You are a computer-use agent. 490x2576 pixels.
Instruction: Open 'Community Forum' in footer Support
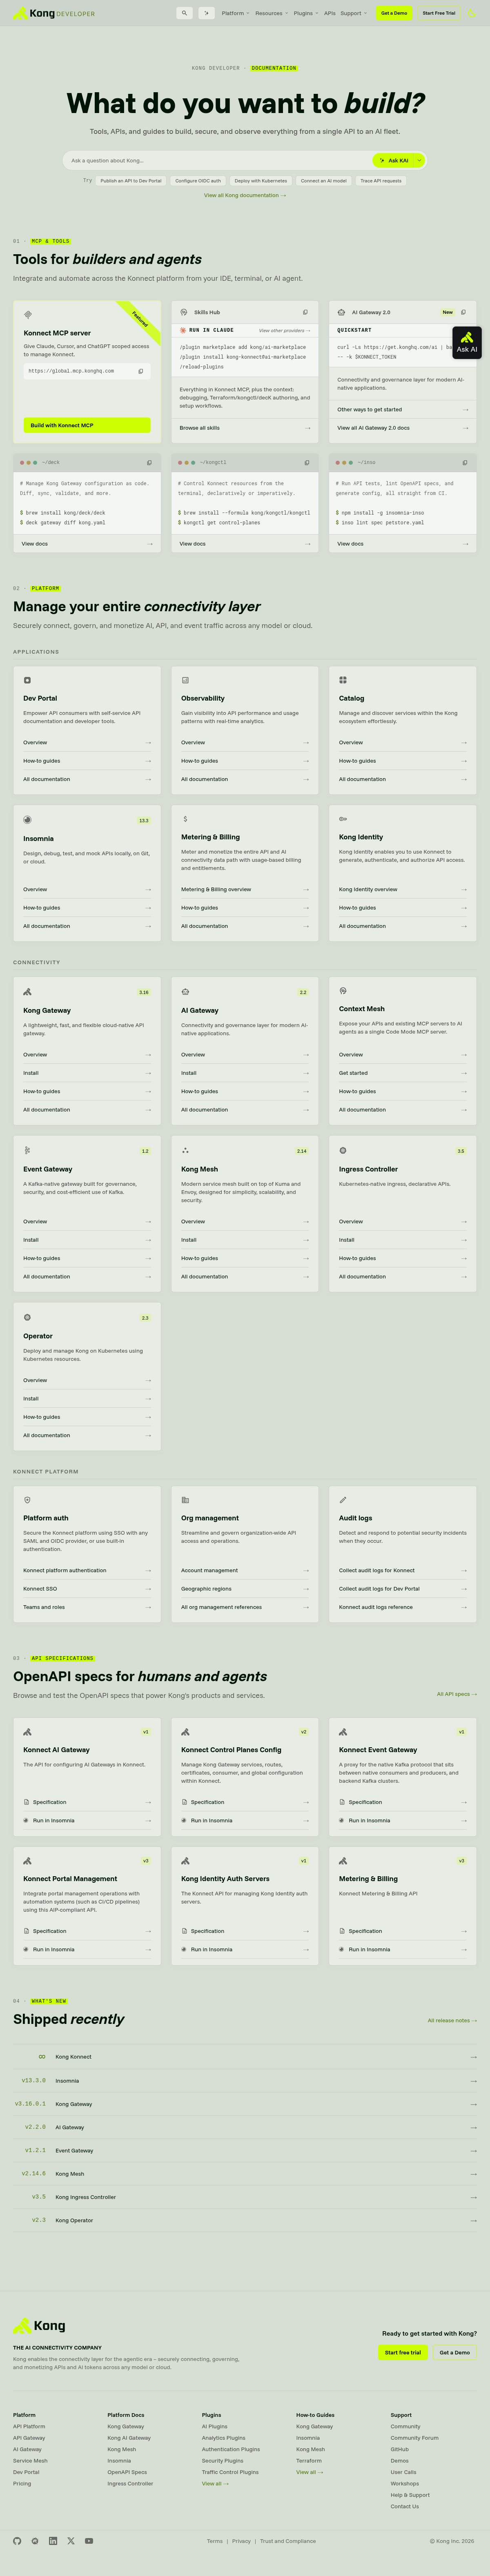click(x=414, y=2438)
